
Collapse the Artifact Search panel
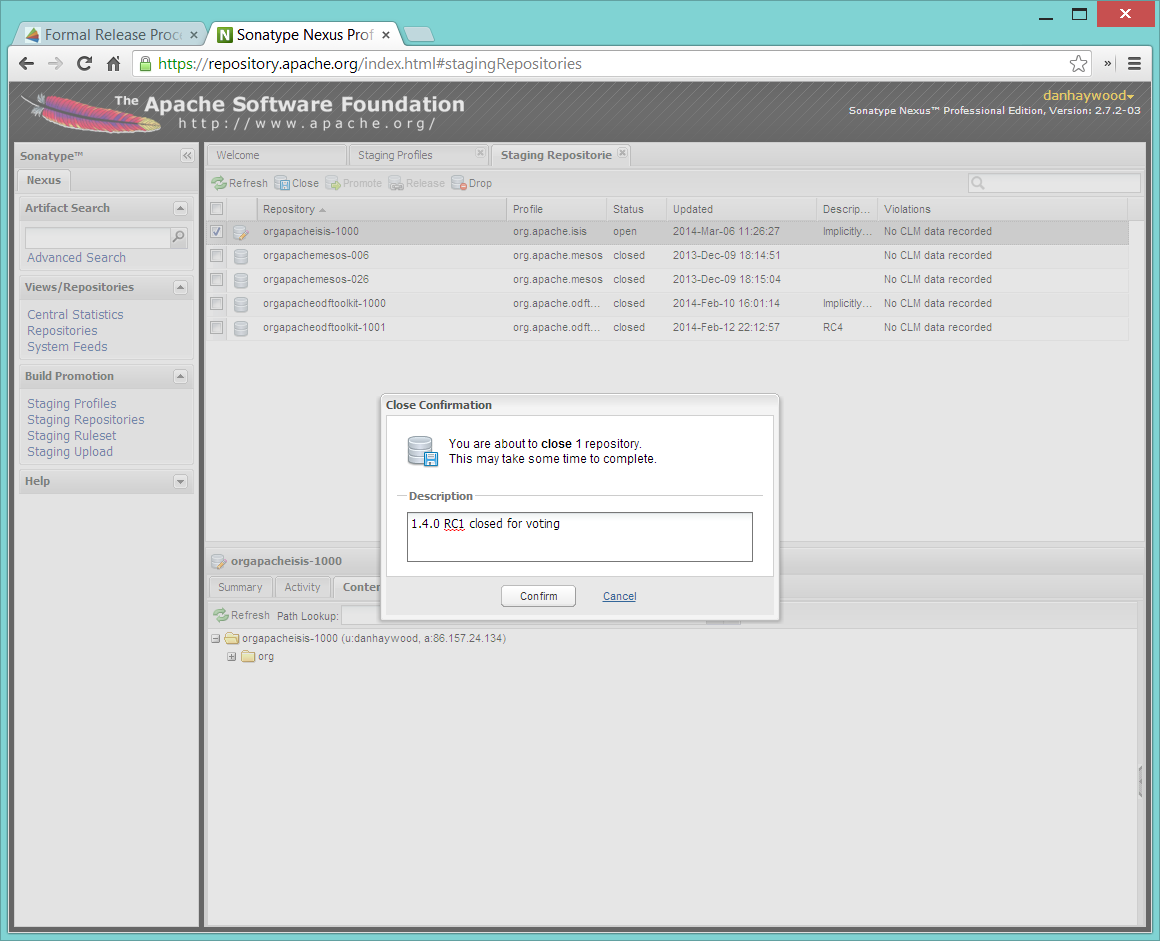[180, 209]
